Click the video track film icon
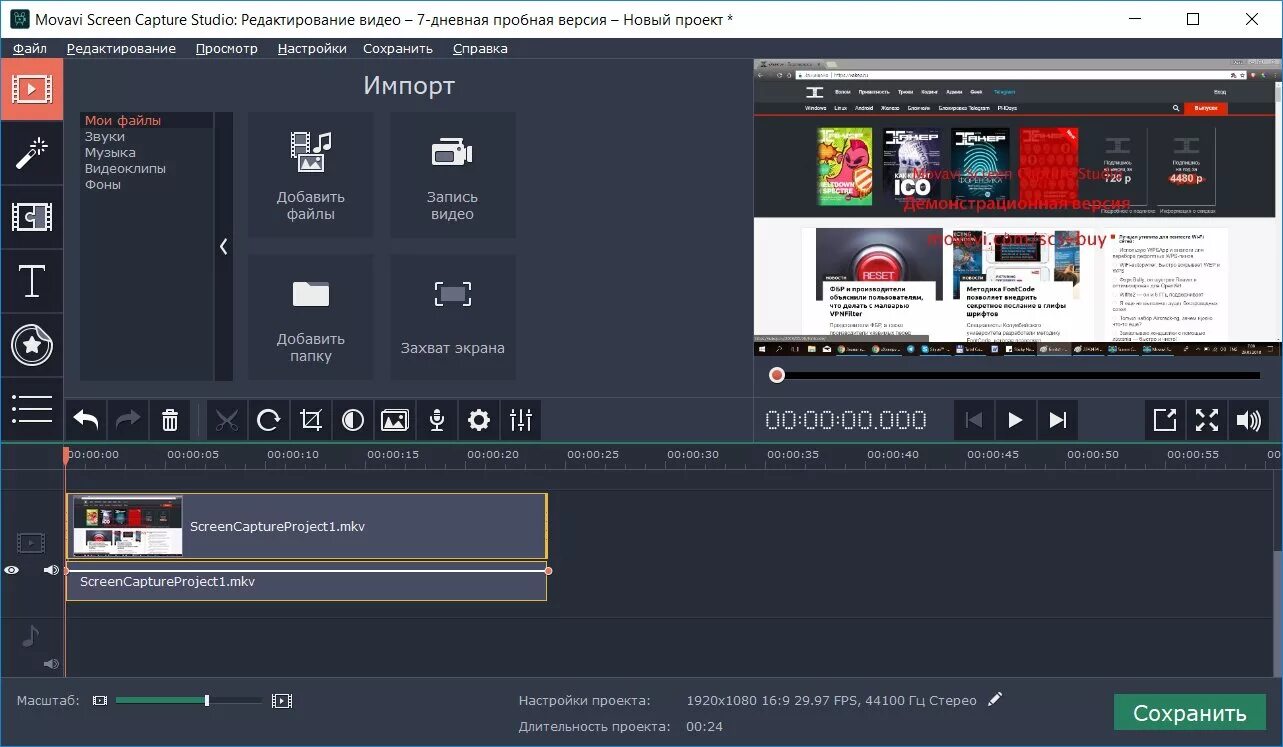Image resolution: width=1283 pixels, height=747 pixels. point(31,543)
